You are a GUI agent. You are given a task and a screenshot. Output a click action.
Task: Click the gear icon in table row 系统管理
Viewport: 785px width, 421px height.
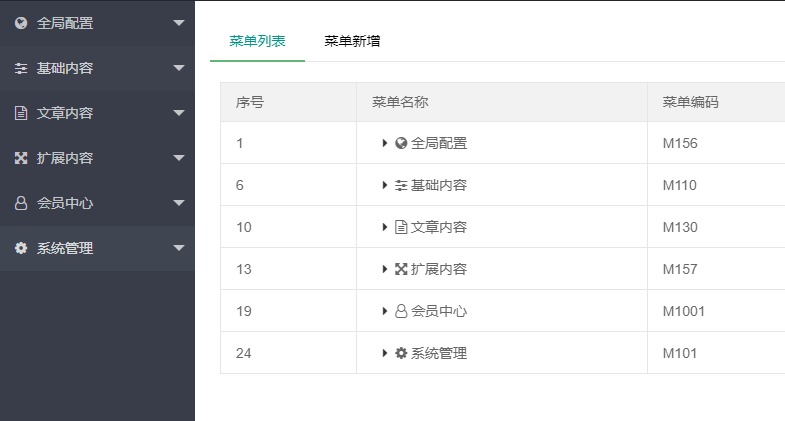[x=401, y=353]
